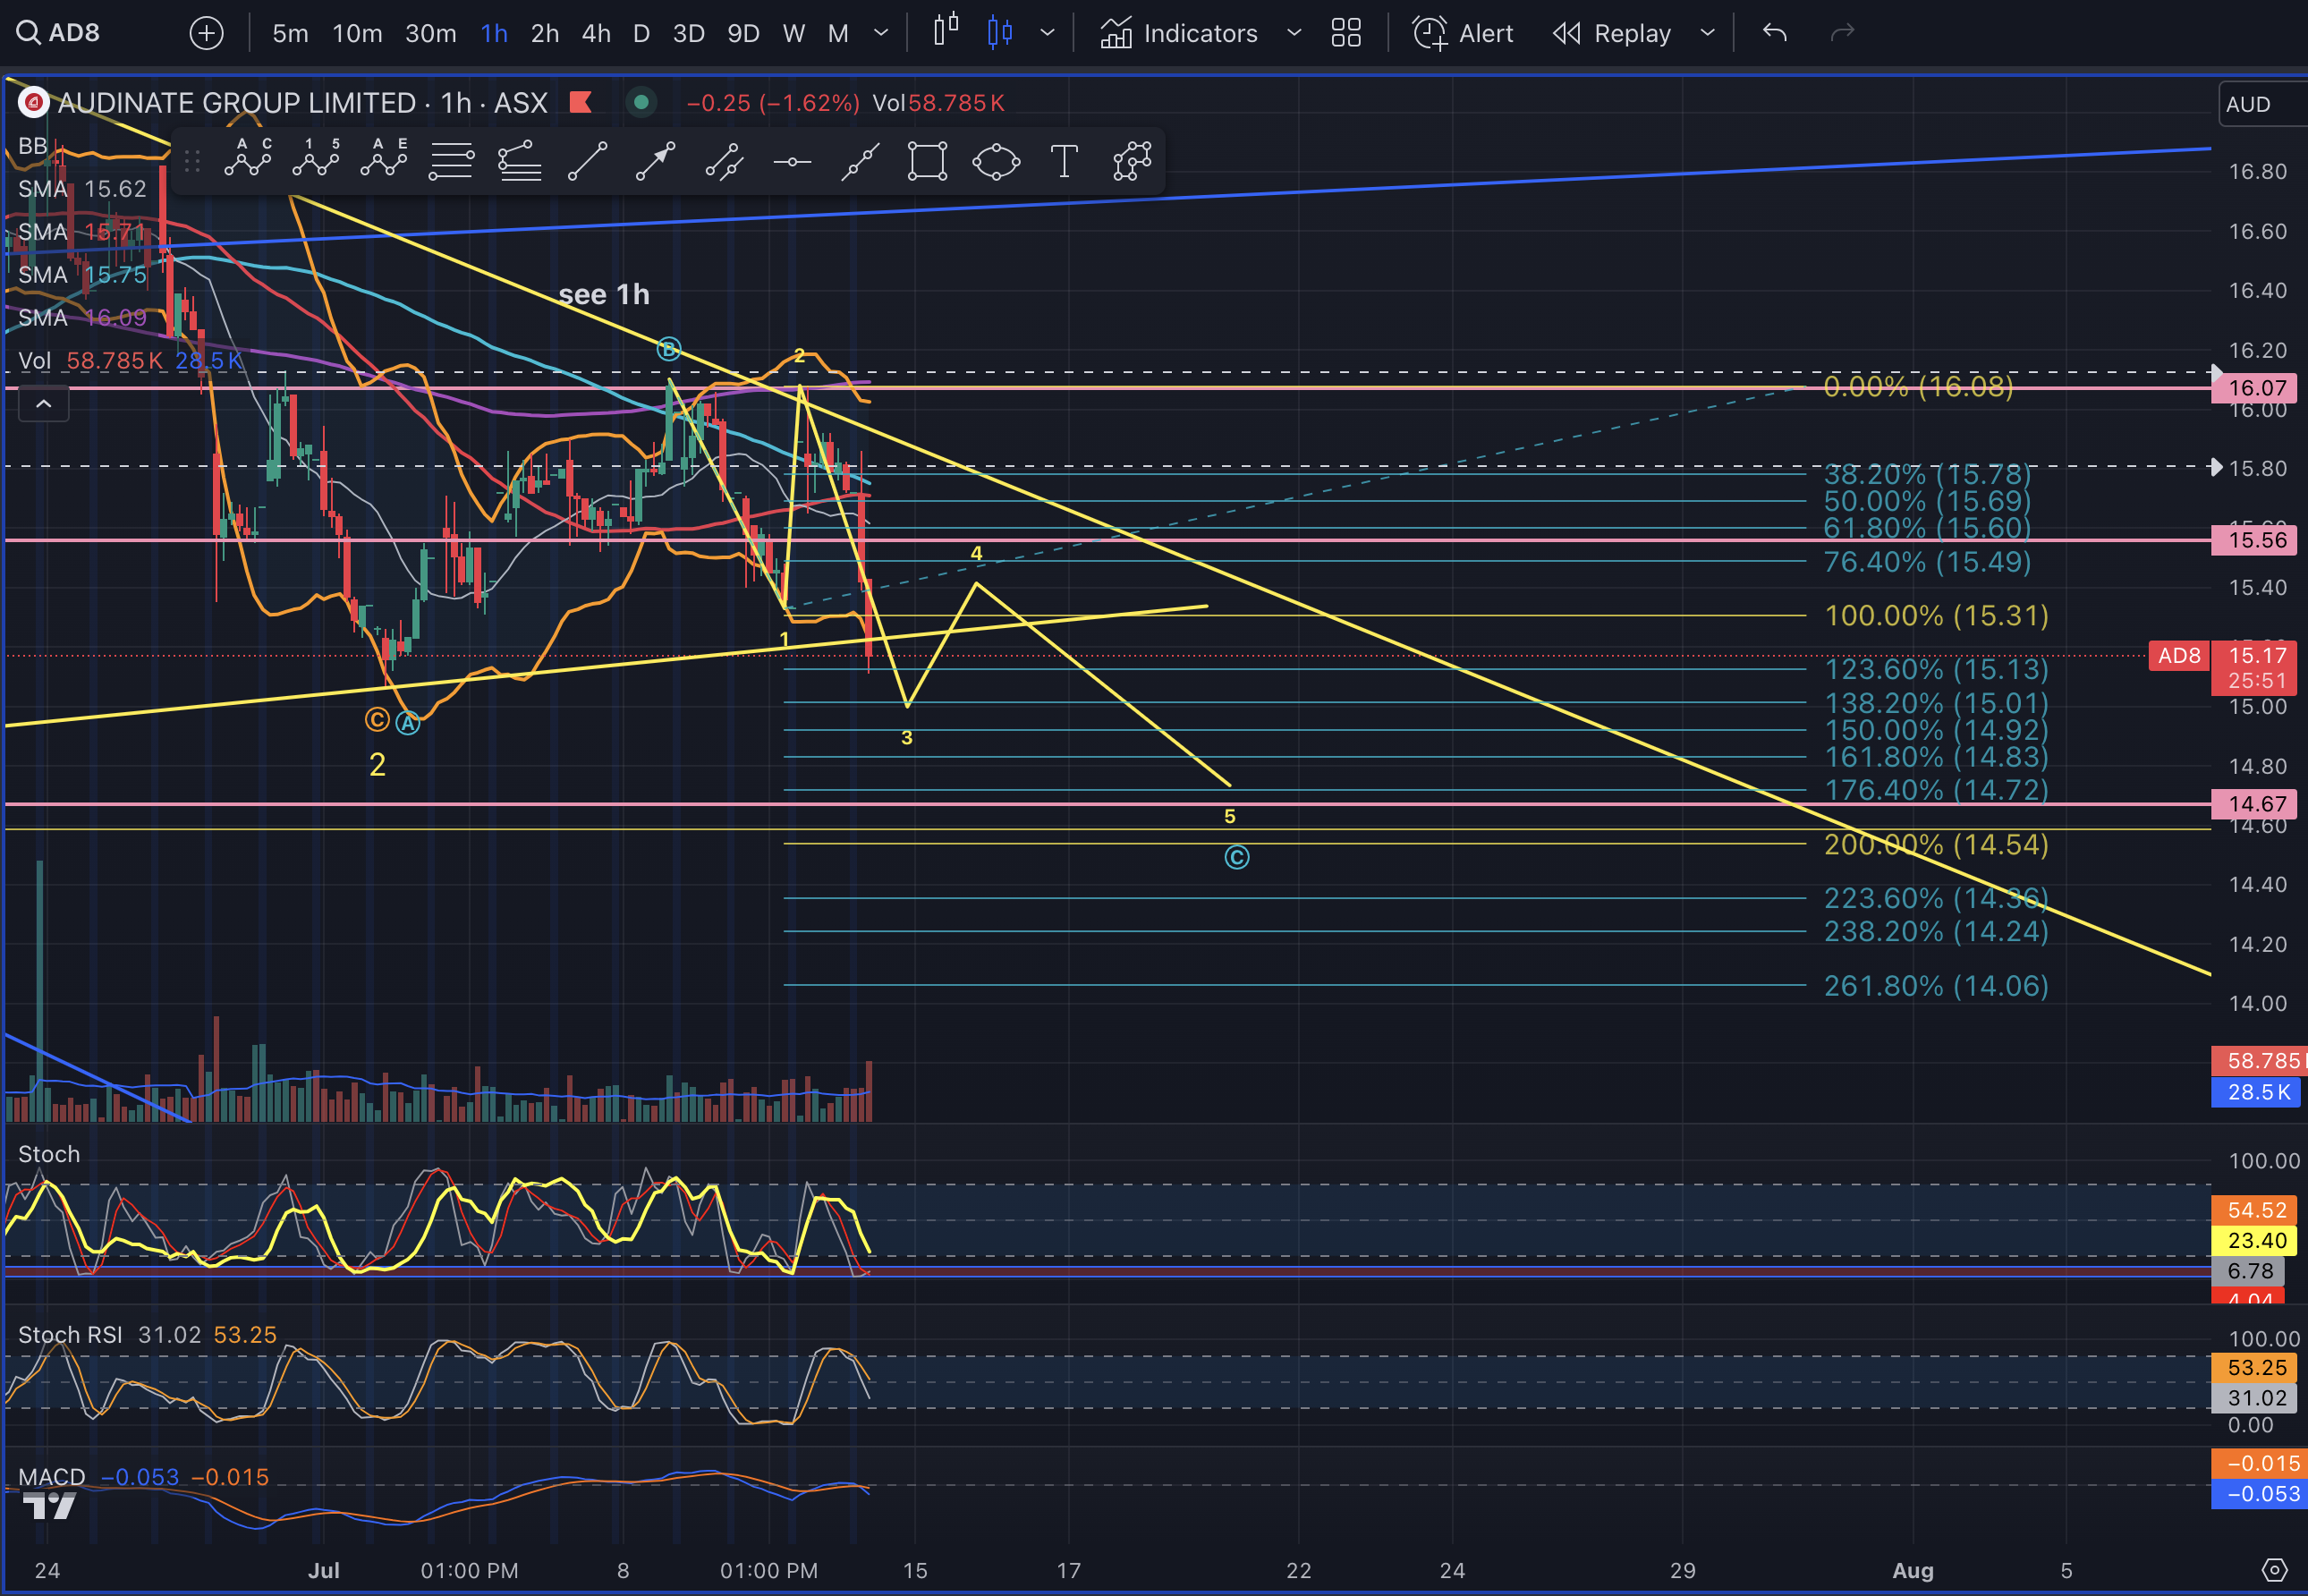
Task: Expand the favorite indicators dropdown arrow
Action: pyautogui.click(x=1294, y=33)
